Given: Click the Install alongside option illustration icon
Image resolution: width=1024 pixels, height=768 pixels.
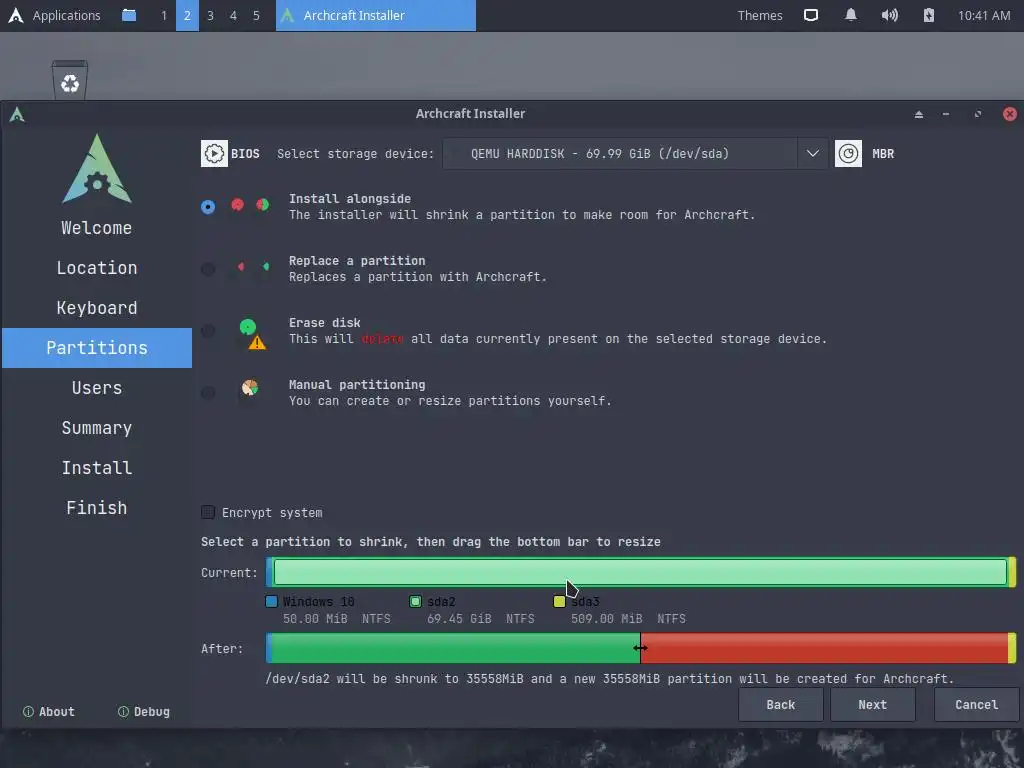Looking at the screenshot, I should point(250,205).
